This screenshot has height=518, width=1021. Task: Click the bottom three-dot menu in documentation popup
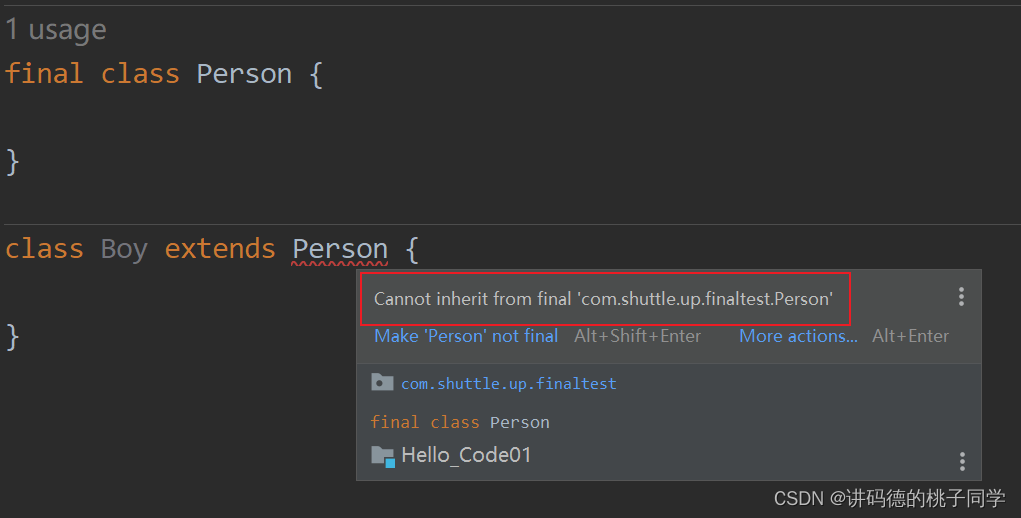pyautogui.click(x=962, y=461)
